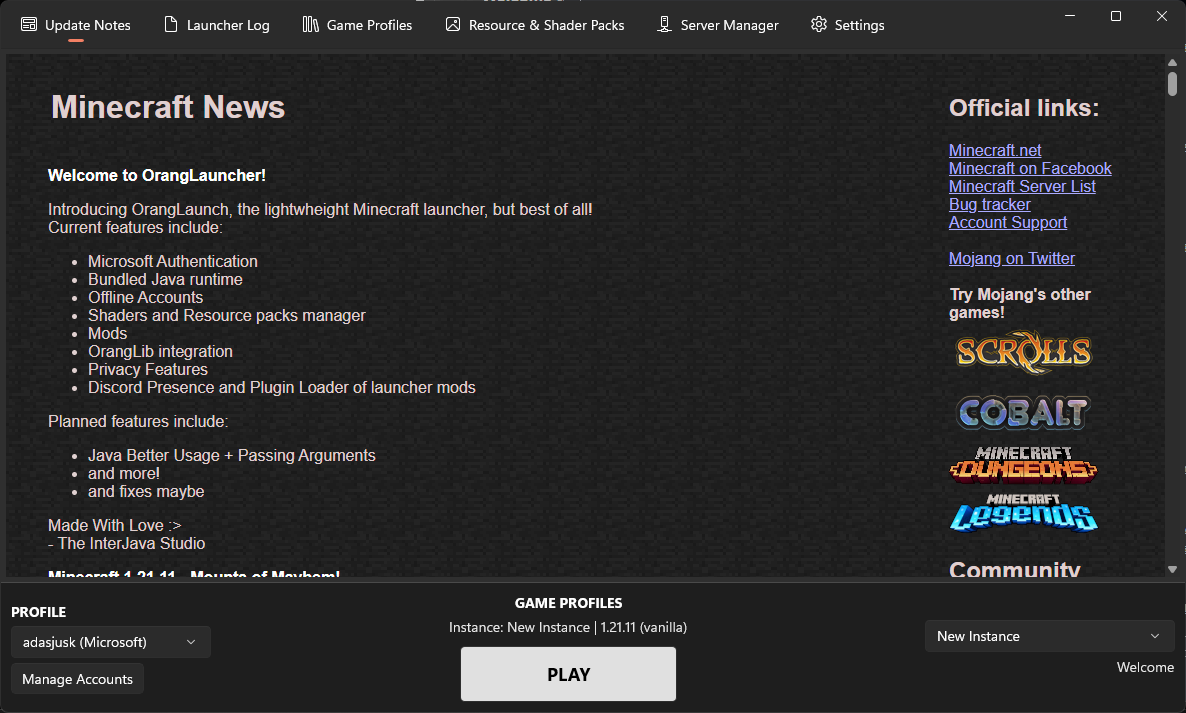Open the Minecraft.net link

pyautogui.click(x=995, y=150)
